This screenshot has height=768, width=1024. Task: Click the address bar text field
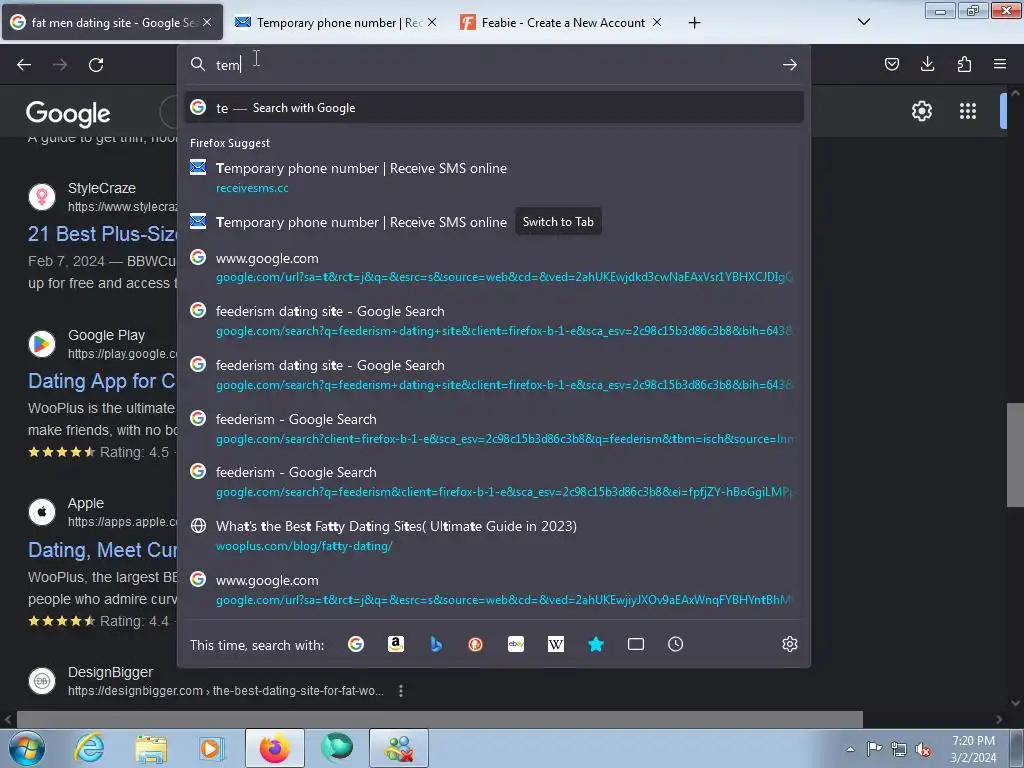[x=493, y=65]
